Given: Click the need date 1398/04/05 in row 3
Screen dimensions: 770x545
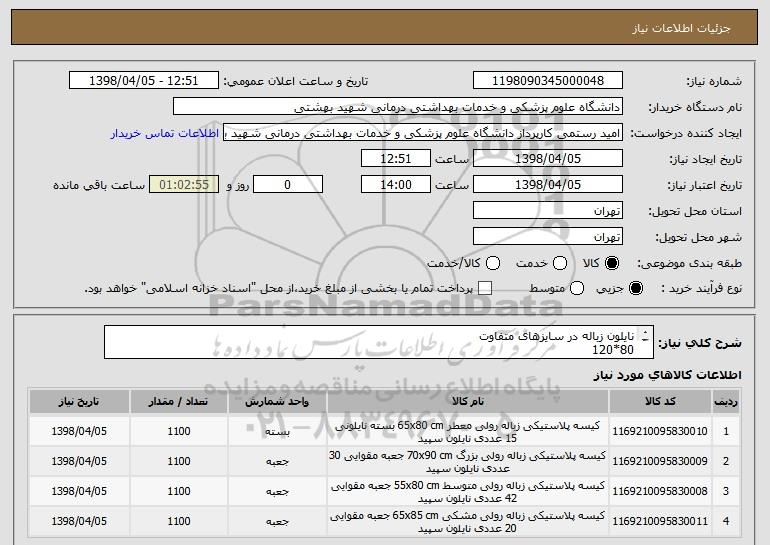Looking at the screenshot, I should pyautogui.click(x=79, y=491).
